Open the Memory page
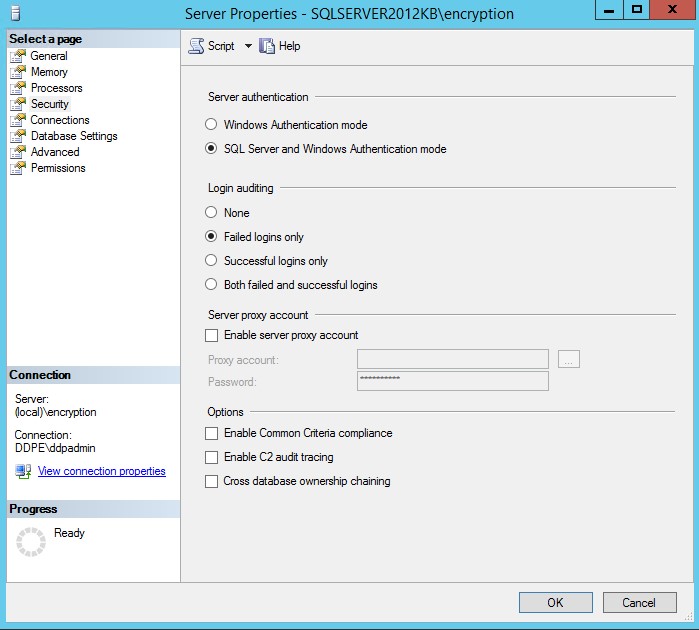Screen dimensions: 699x630 click(x=49, y=72)
